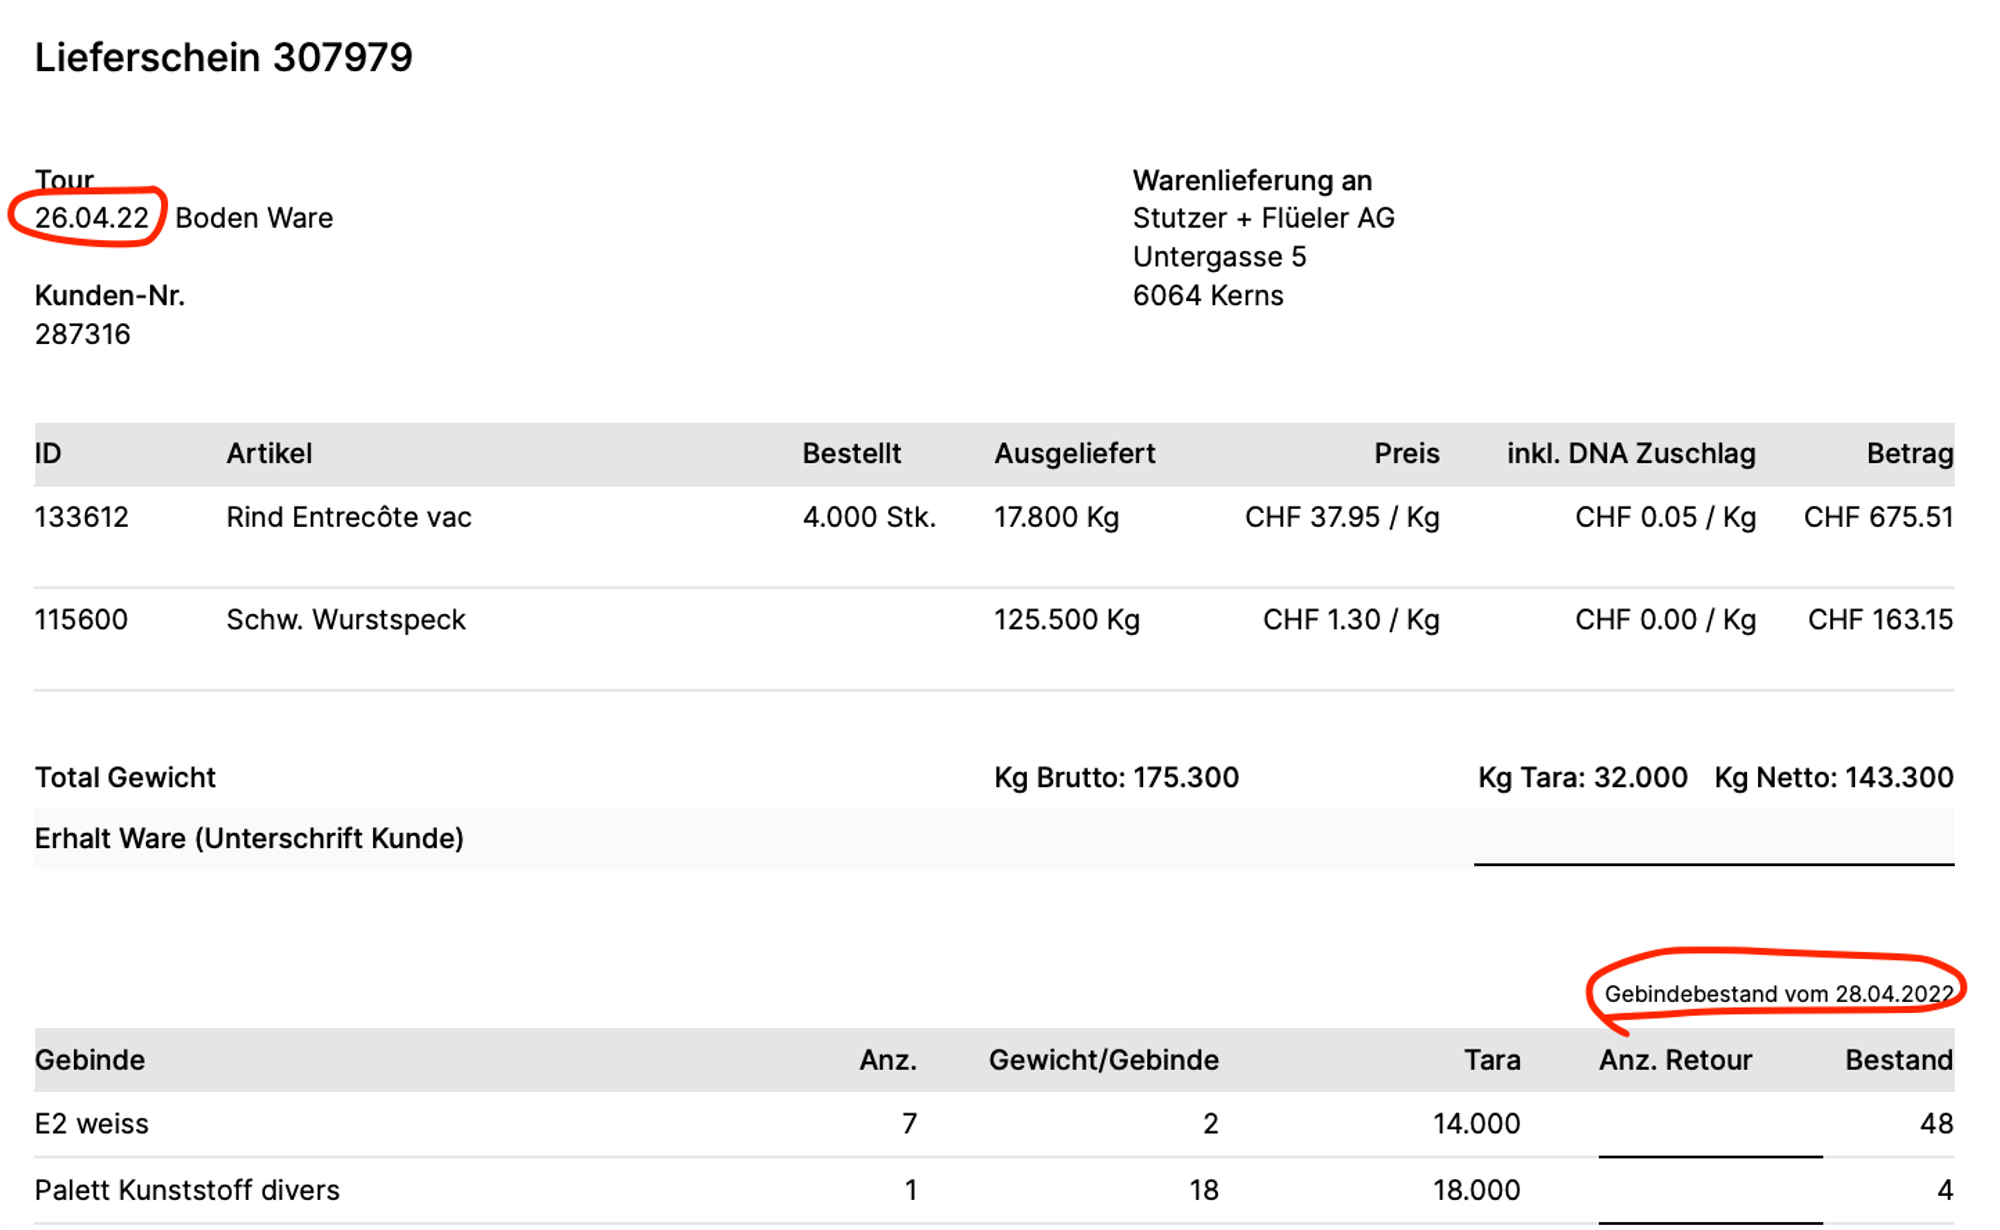Viewport: 2000px width, 1230px height.
Task: Click the Bestand column header
Action: 1898,1060
